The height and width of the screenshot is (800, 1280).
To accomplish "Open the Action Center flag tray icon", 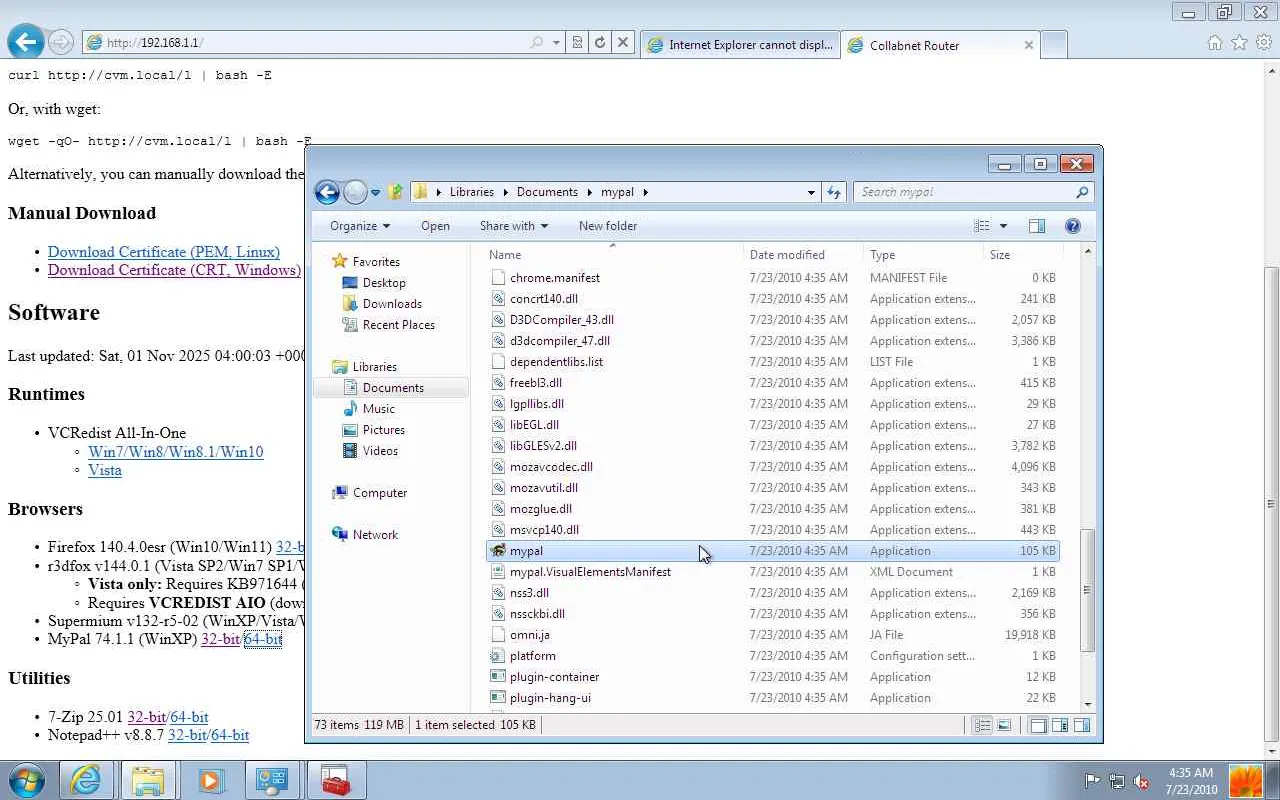I will [1093, 781].
